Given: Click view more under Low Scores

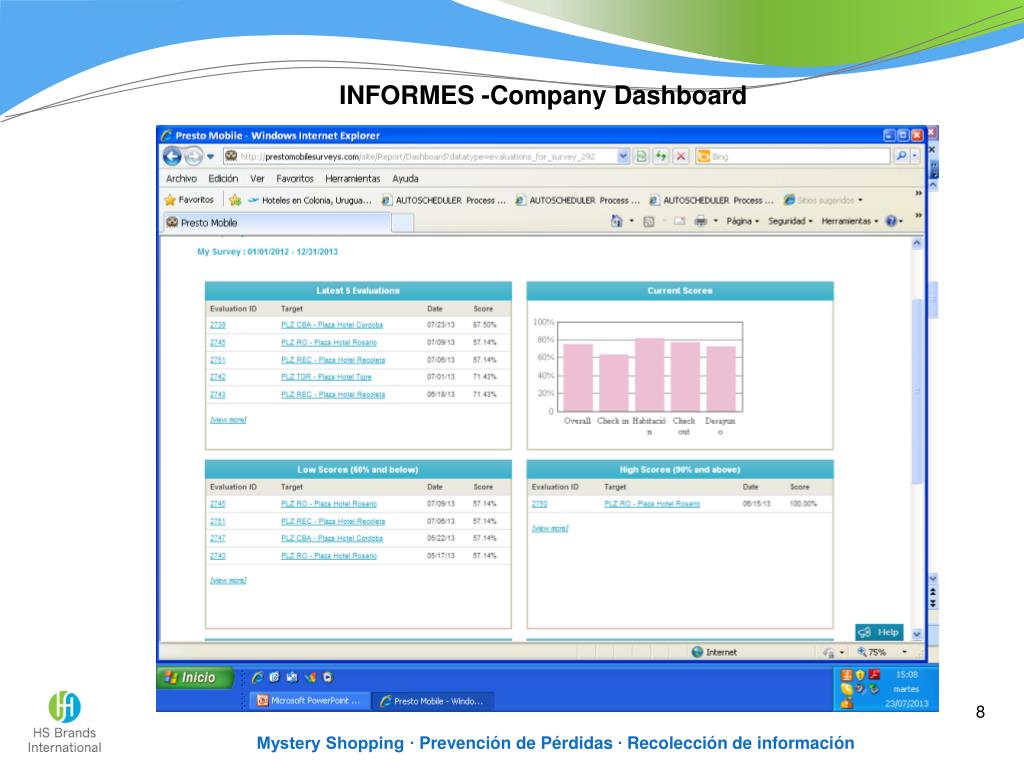Looking at the screenshot, I should 228,580.
